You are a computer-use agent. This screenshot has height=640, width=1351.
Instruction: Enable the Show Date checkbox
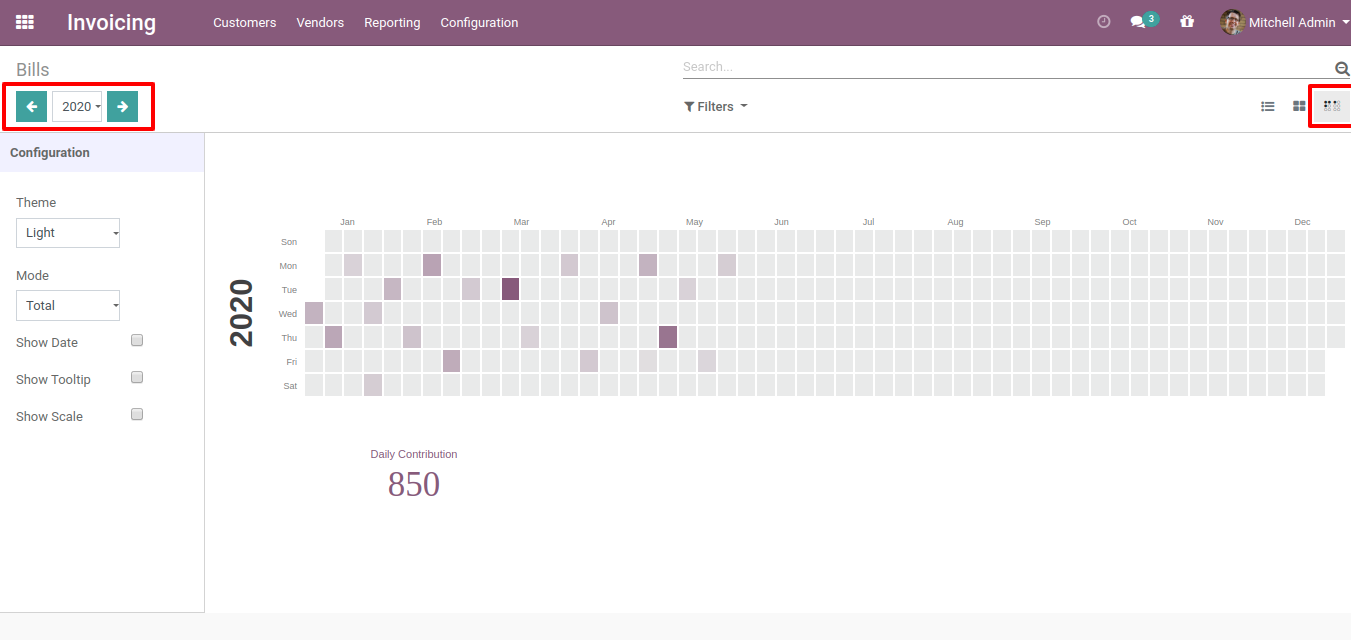click(137, 341)
